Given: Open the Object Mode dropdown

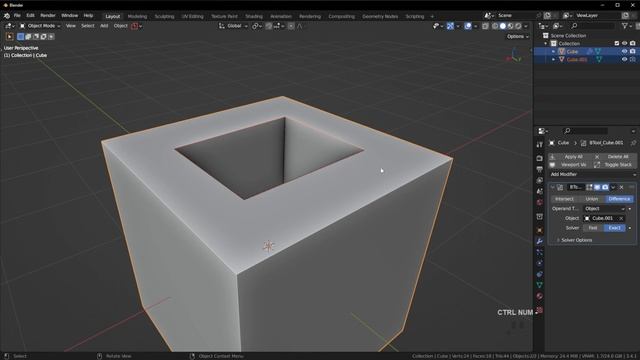Looking at the screenshot, I should click(x=40, y=26).
